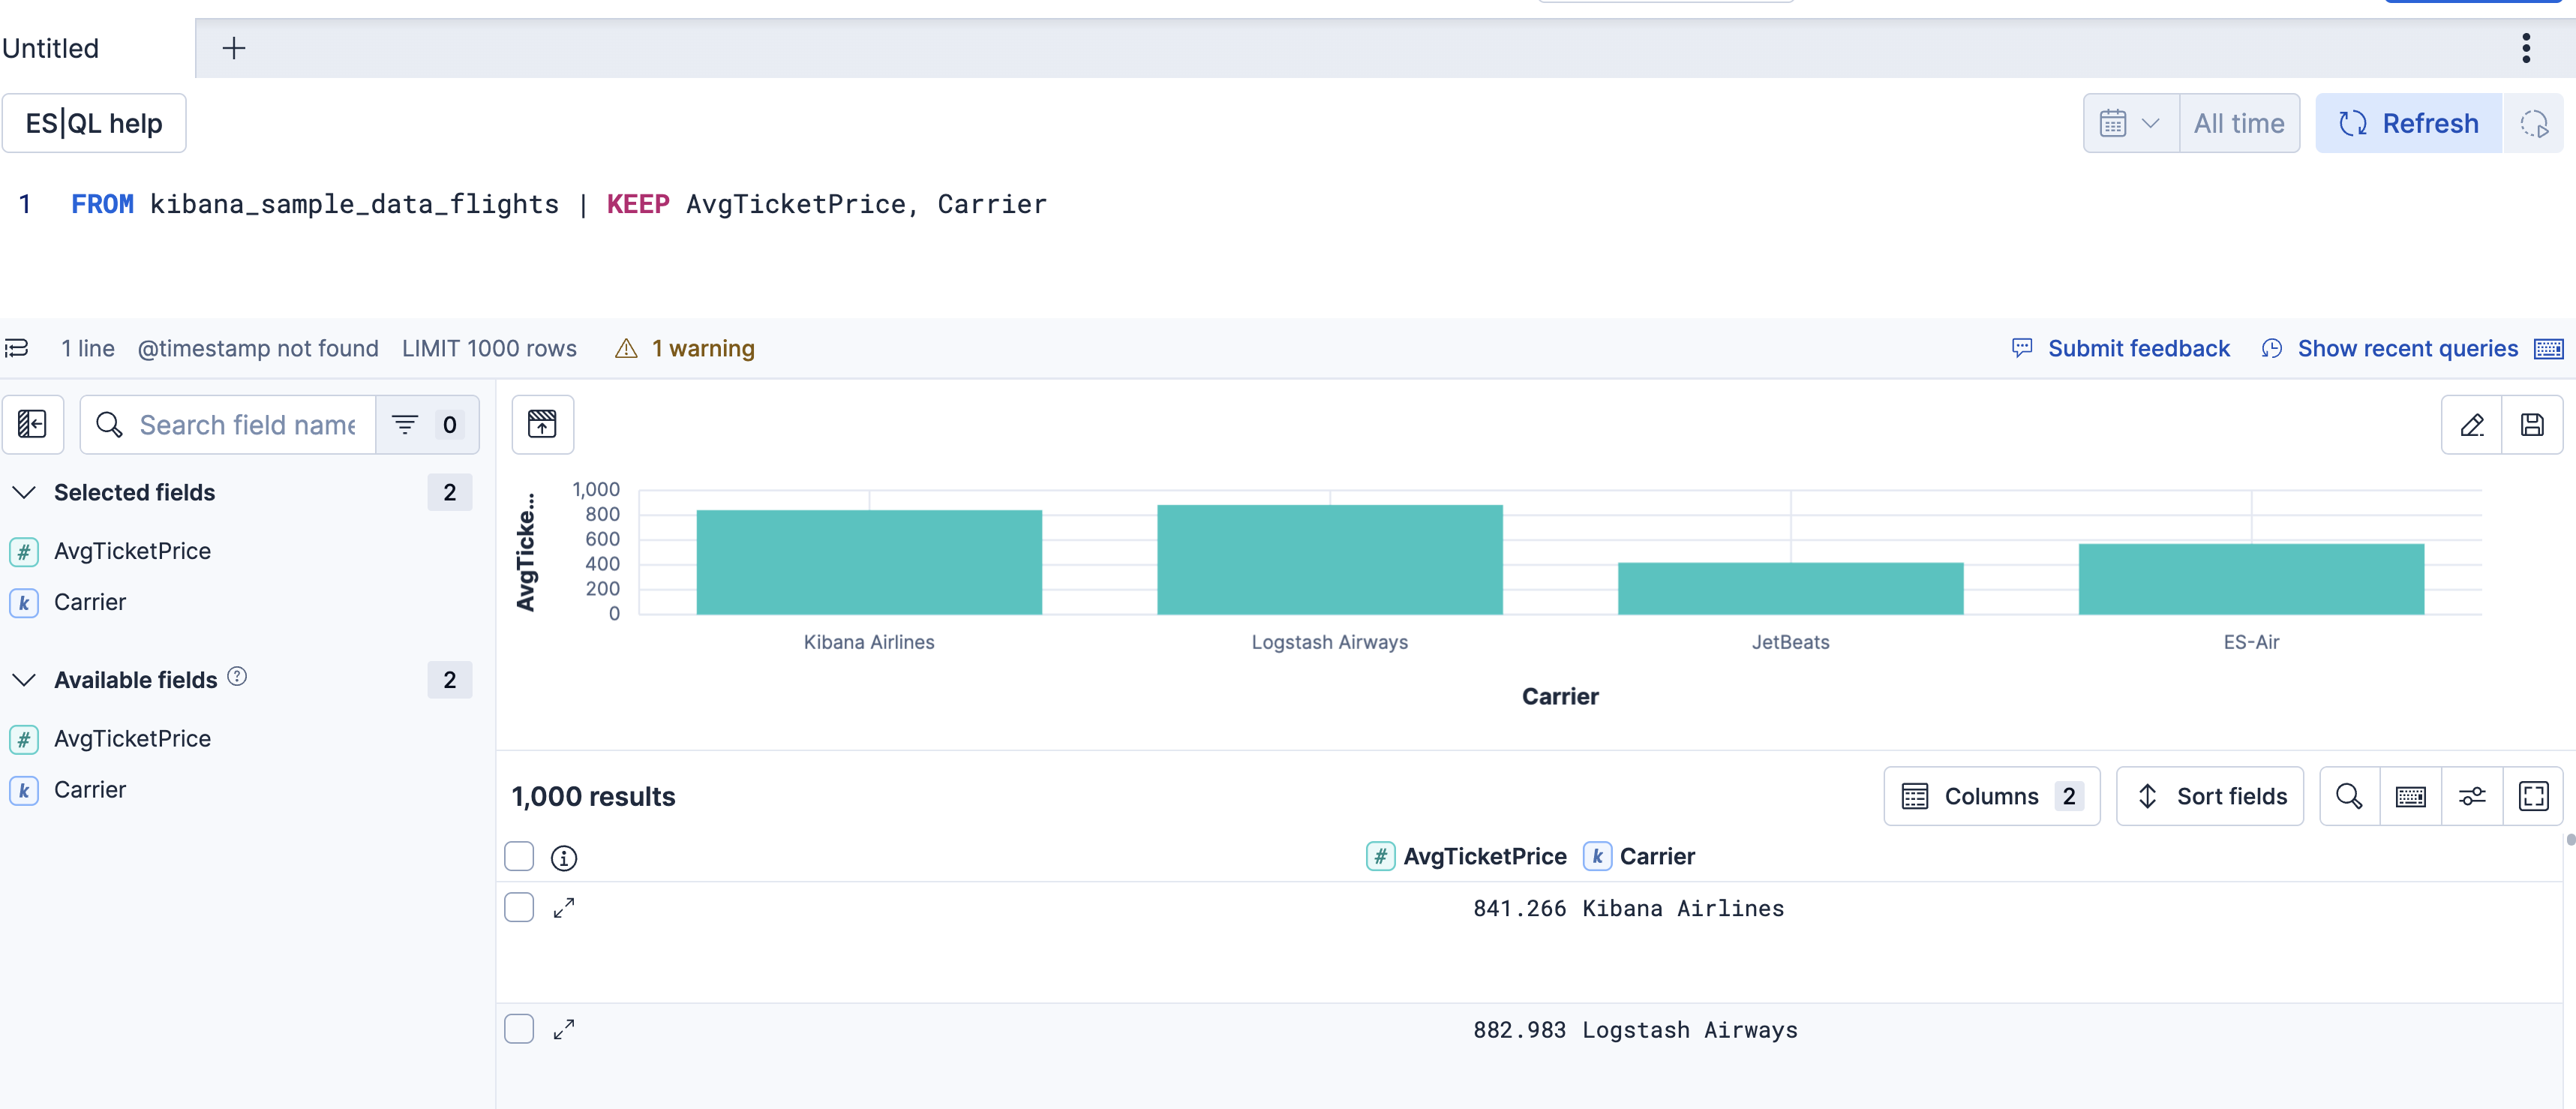Open the three-dot tab options menu
Image resolution: width=2576 pixels, height=1109 pixels.
click(x=2526, y=48)
